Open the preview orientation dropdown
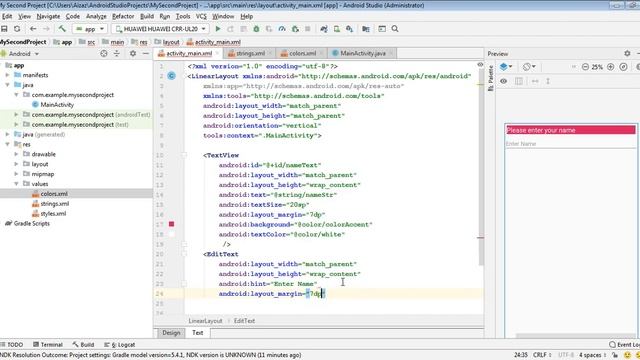640x360 pixels. [529, 67]
